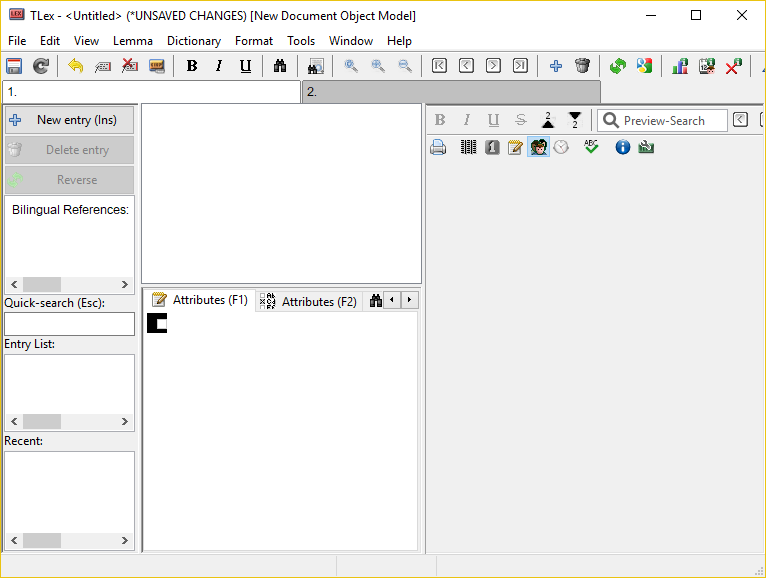
Task: Click the Quick-search (Esc) input box
Action: tap(69, 324)
